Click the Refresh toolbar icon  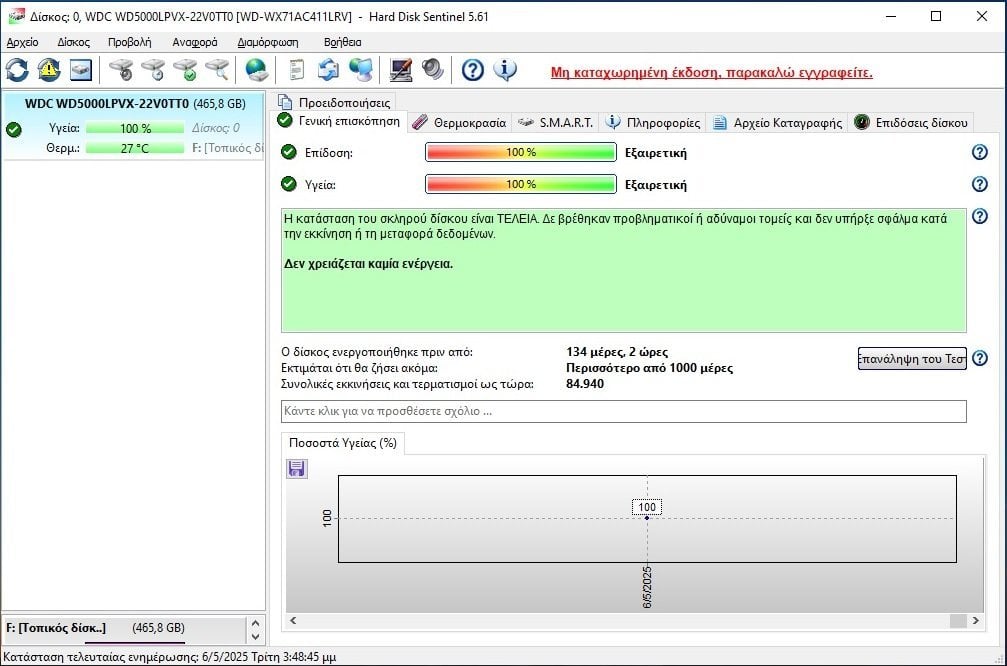tap(17, 70)
